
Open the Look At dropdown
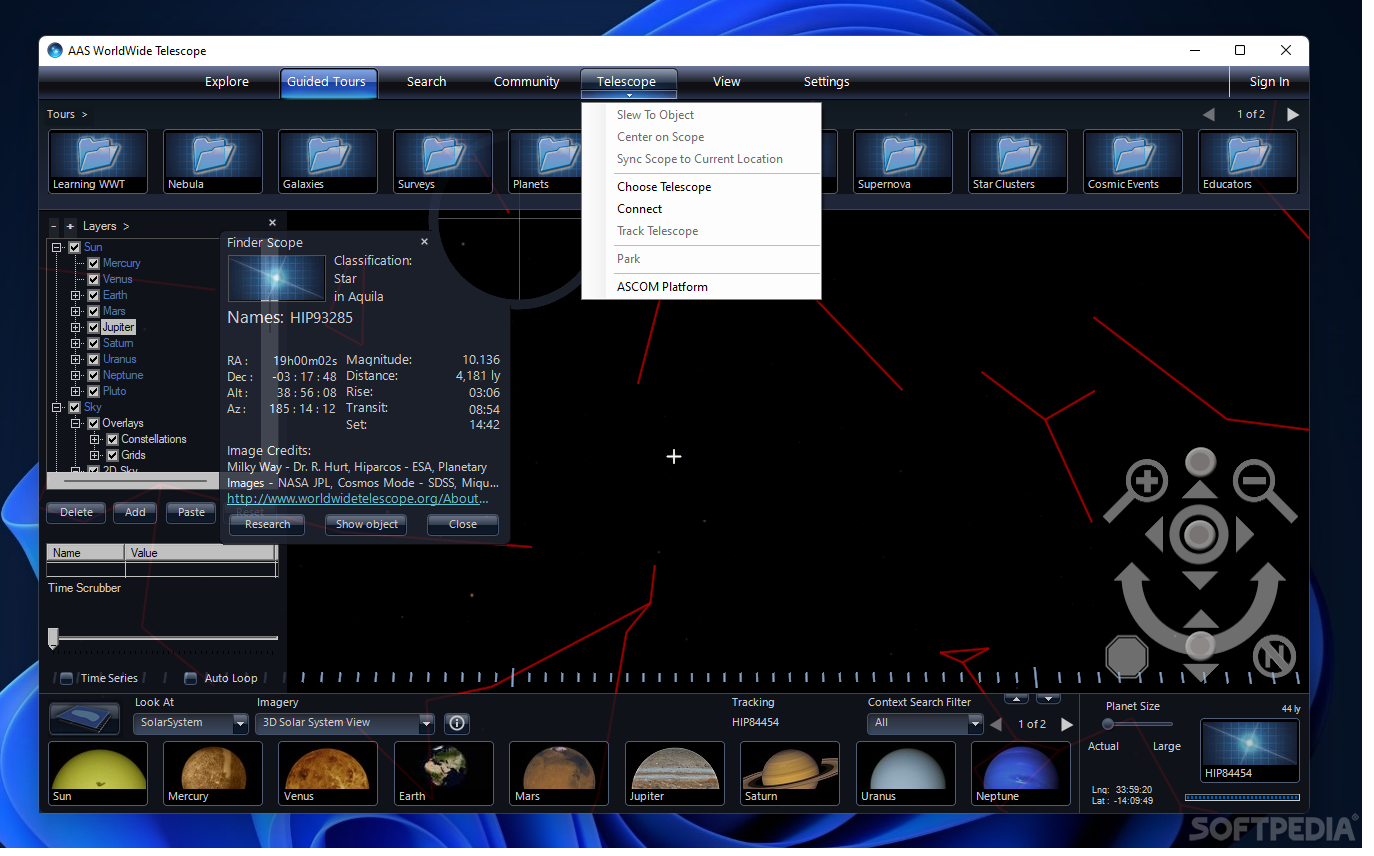tap(190, 723)
